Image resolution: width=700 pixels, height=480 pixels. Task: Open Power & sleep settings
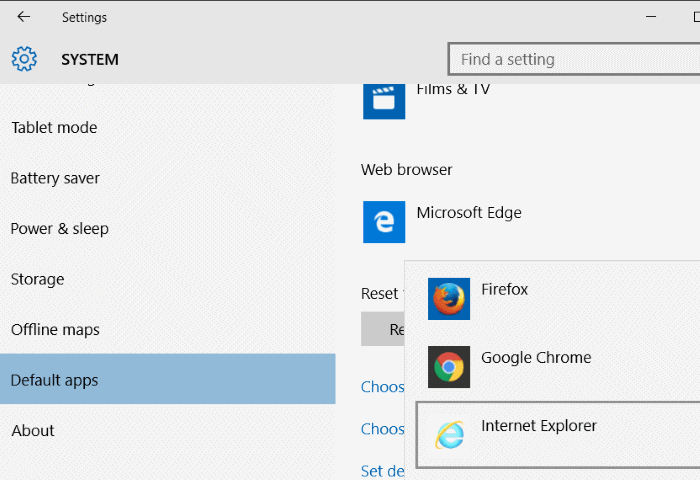[59, 229]
